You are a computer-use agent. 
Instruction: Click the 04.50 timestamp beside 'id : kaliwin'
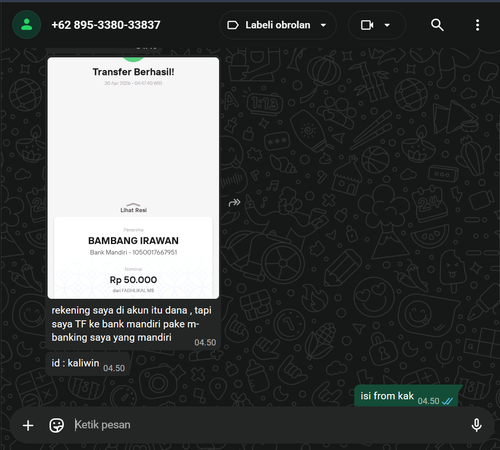[114, 368]
